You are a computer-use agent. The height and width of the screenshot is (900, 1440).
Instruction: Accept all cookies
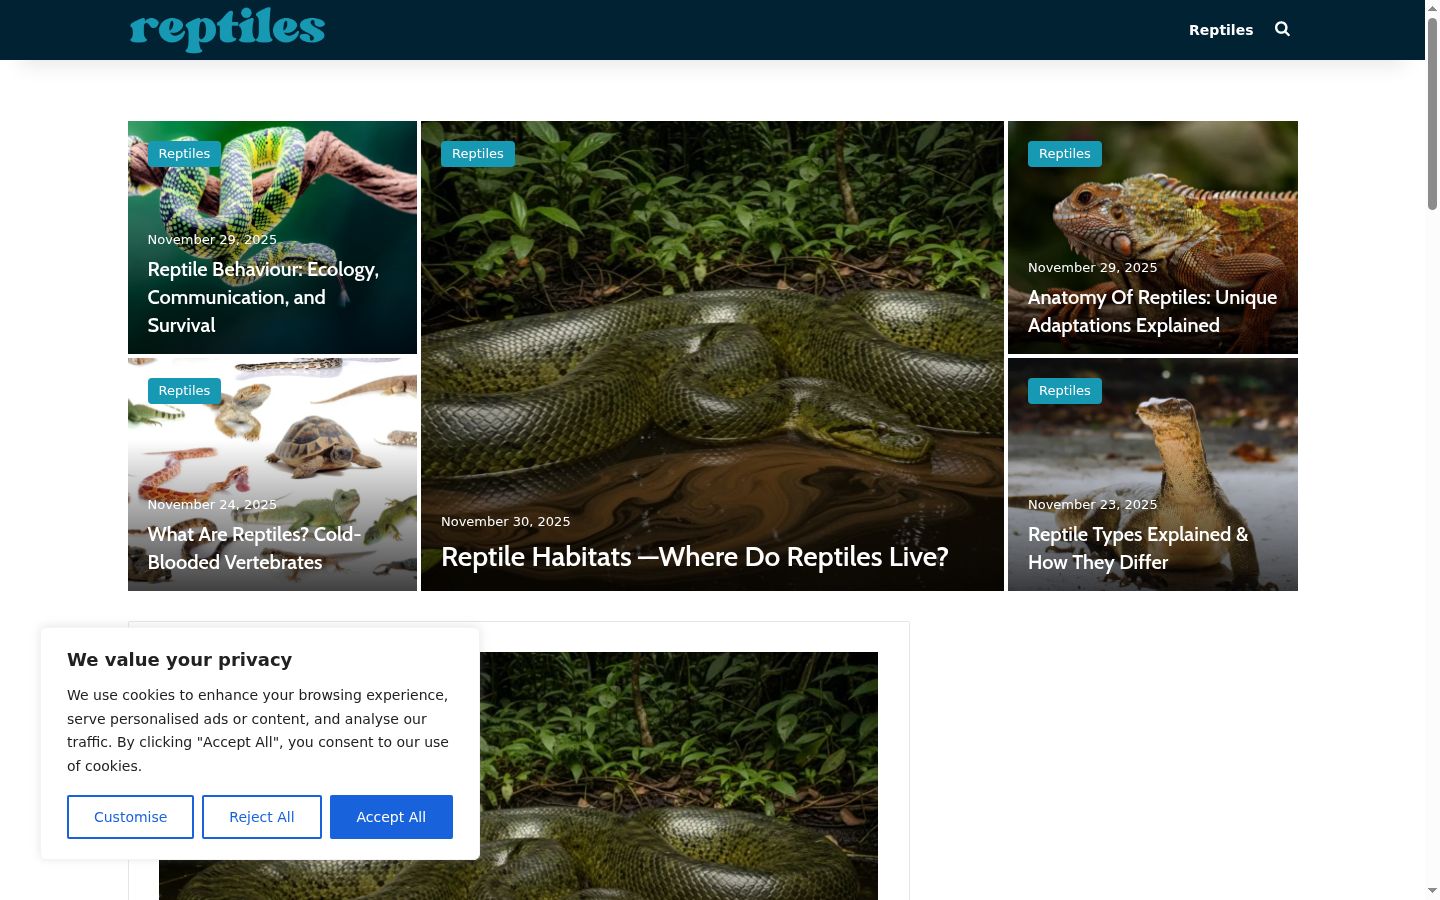391,817
